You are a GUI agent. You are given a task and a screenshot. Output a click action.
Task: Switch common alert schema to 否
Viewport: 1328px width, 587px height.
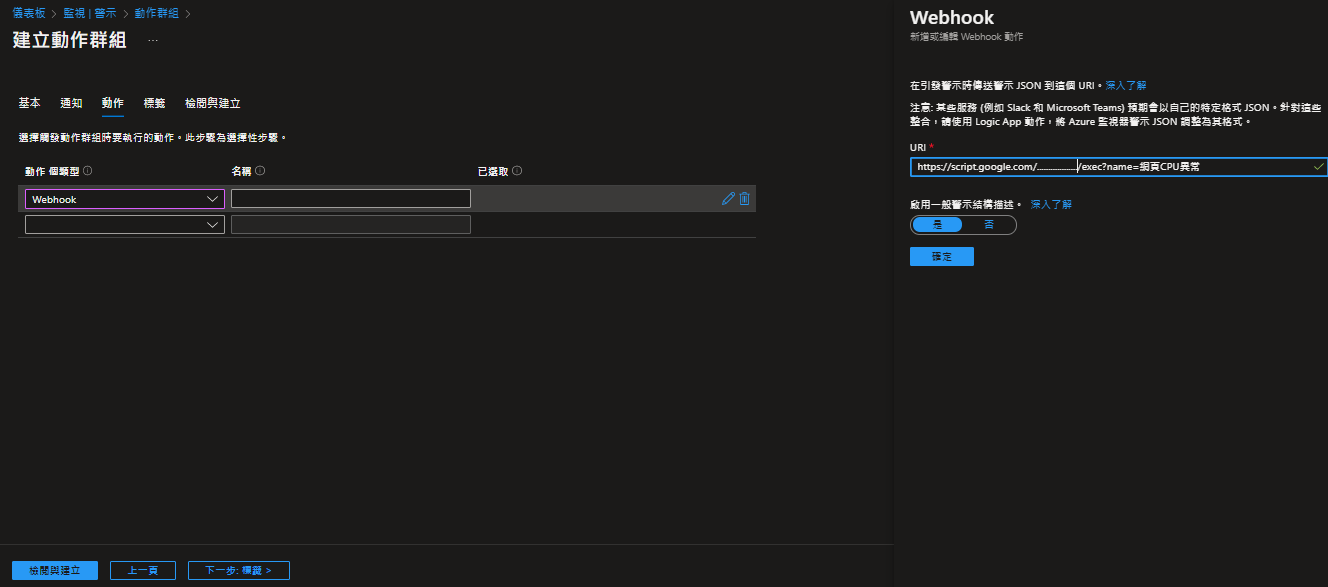pos(990,224)
